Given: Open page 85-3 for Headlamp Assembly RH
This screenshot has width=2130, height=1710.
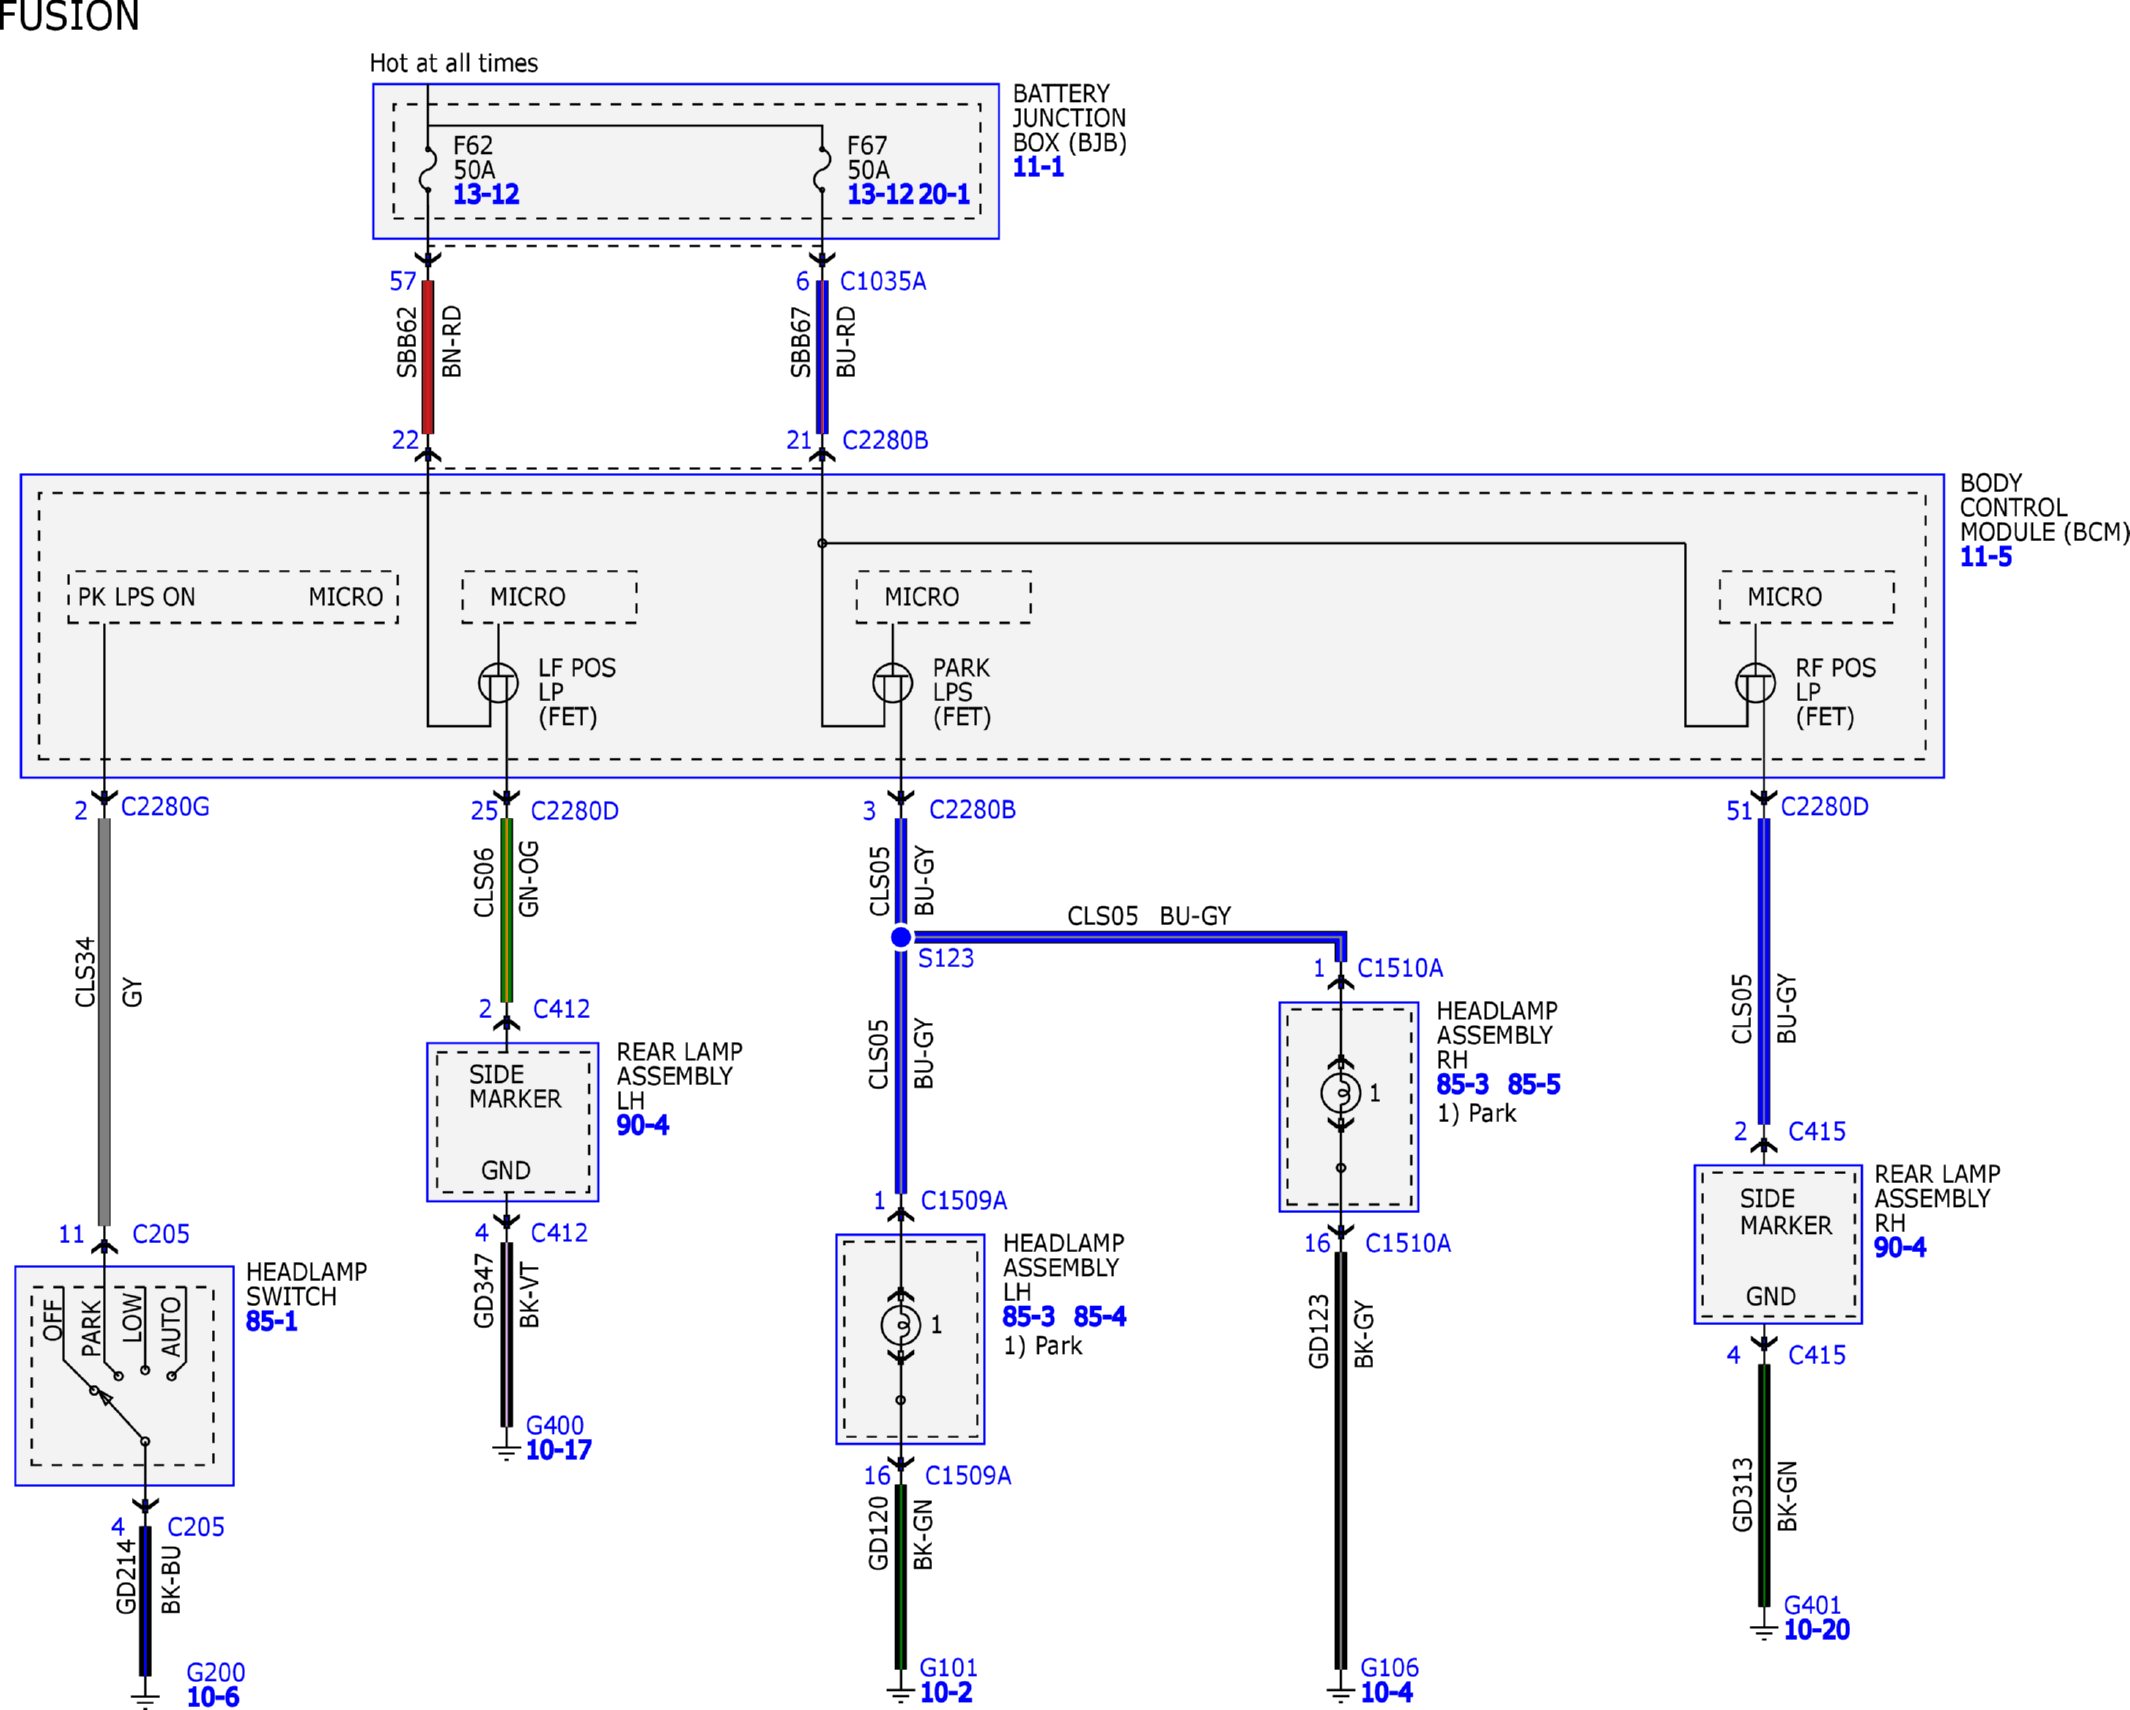Looking at the screenshot, I should click(1463, 1084).
